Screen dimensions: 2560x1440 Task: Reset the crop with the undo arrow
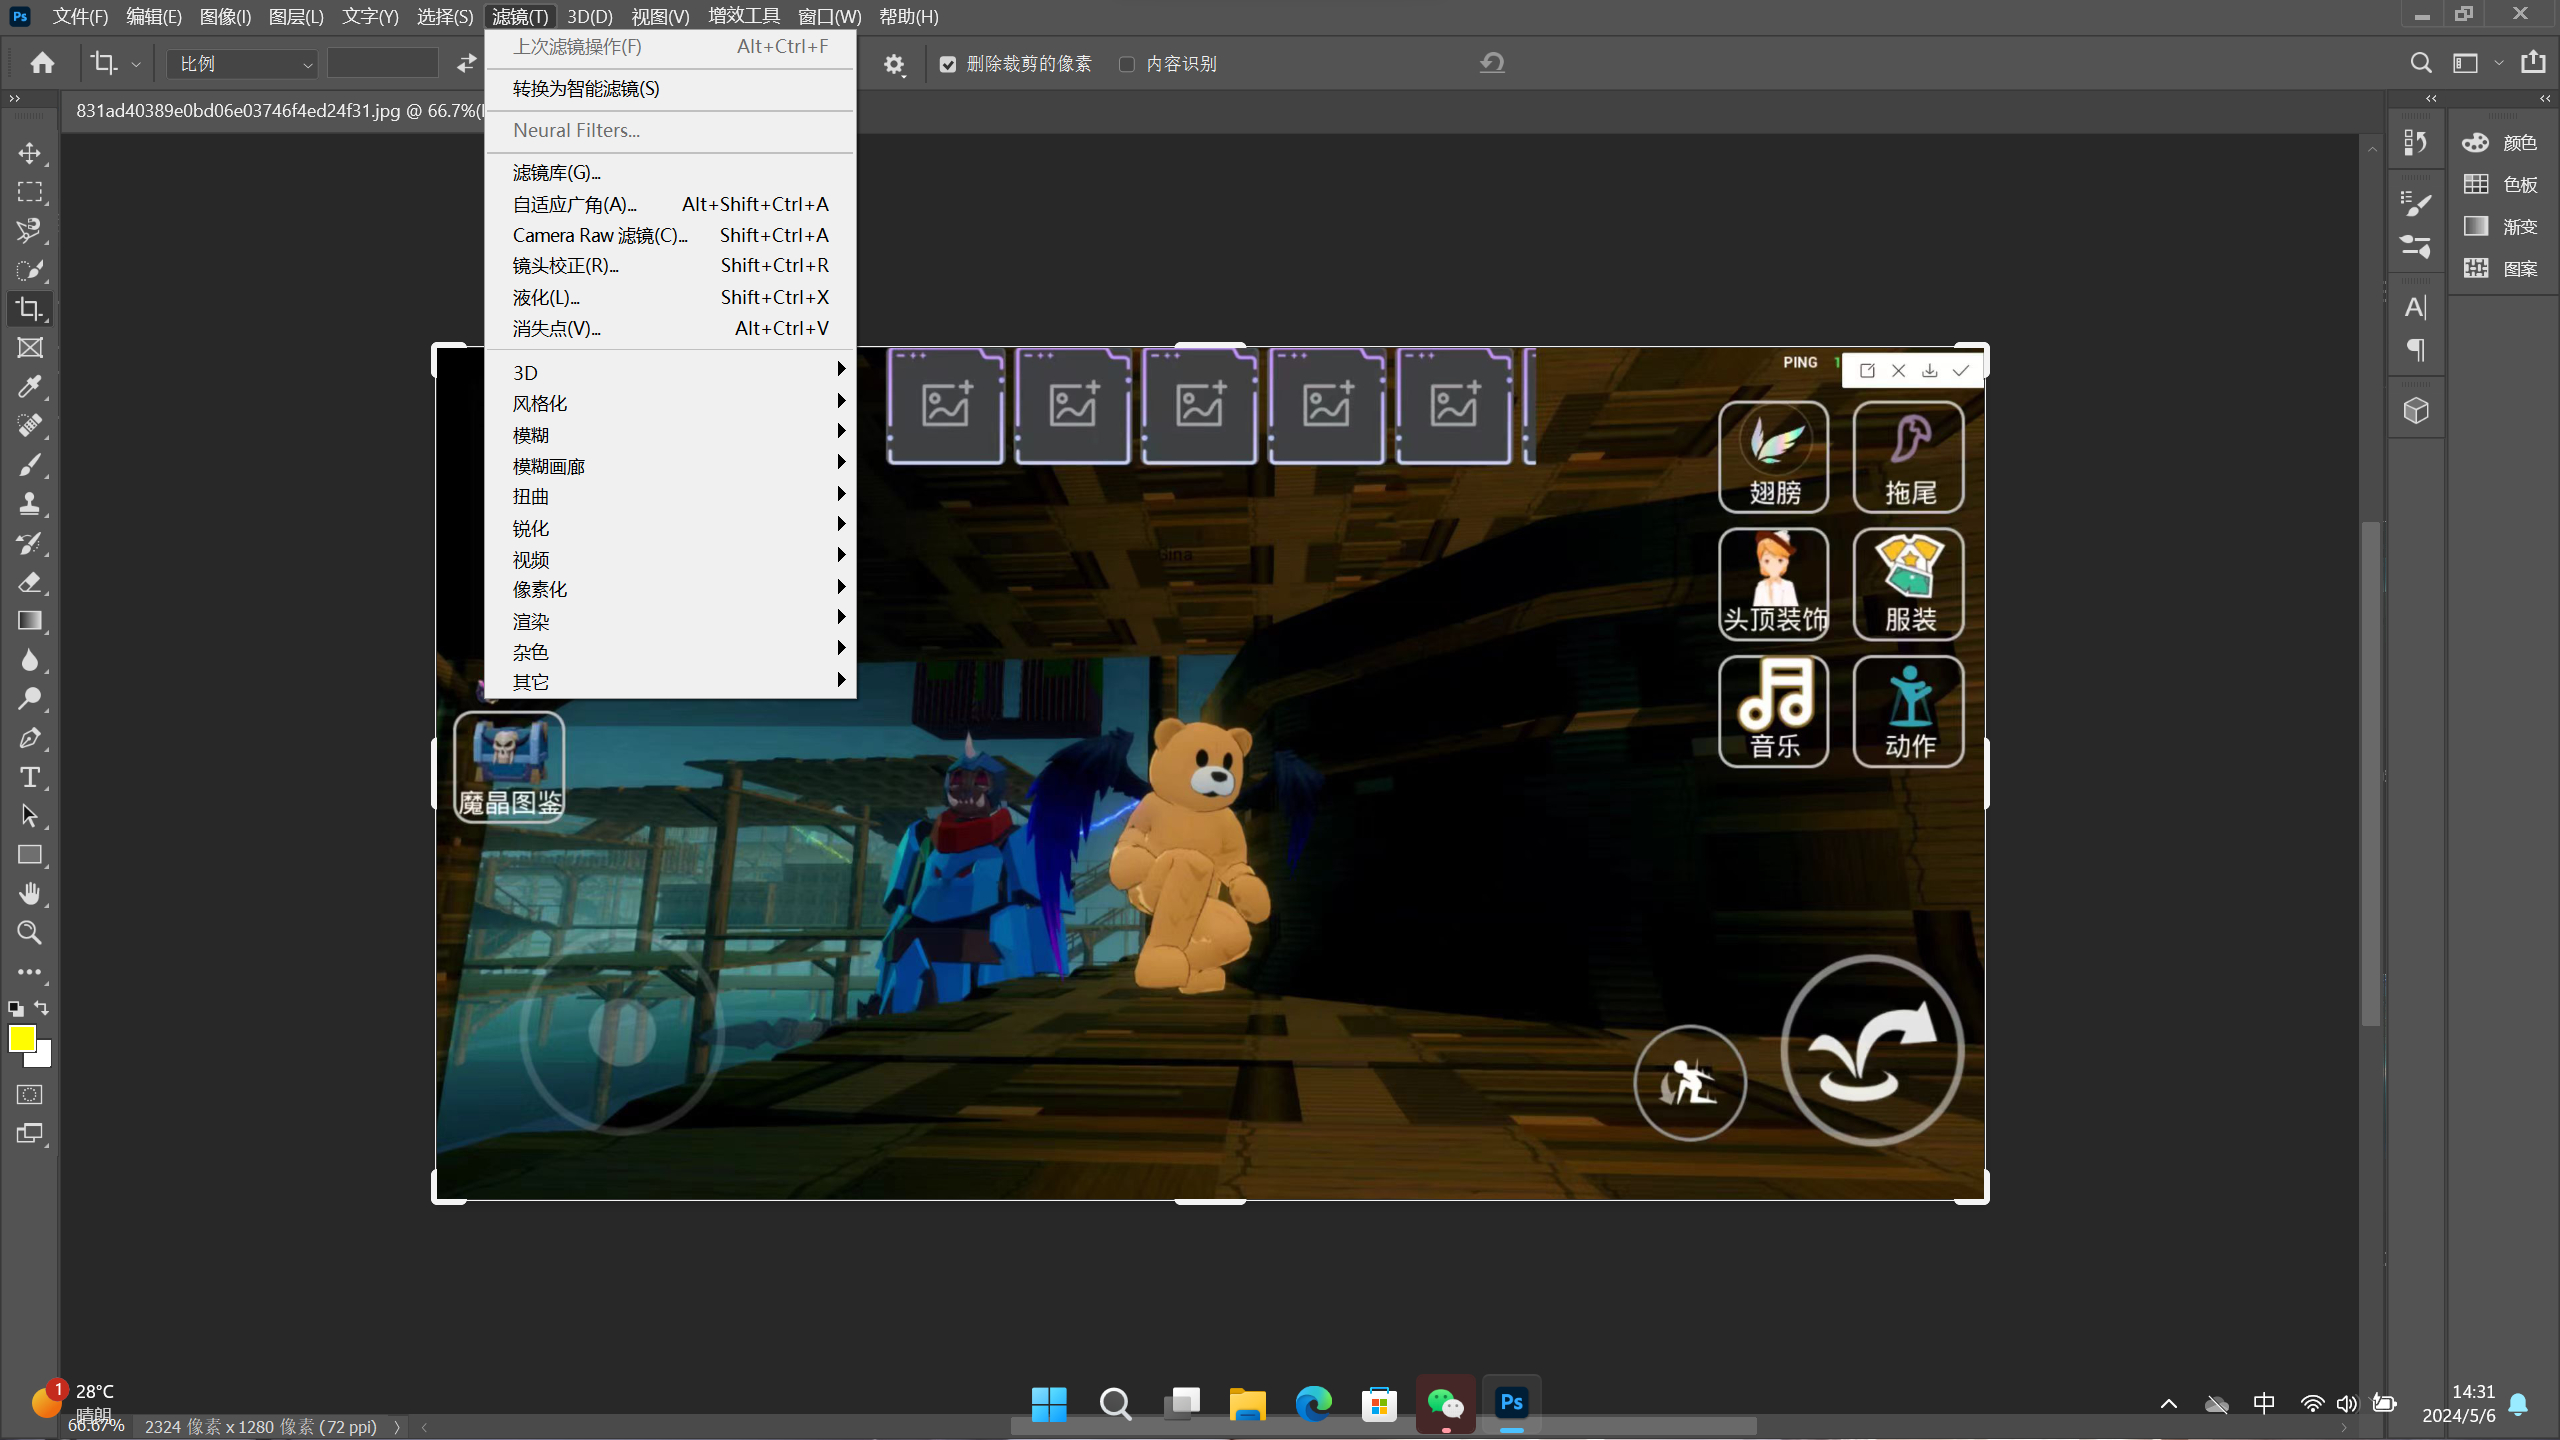tap(1492, 63)
